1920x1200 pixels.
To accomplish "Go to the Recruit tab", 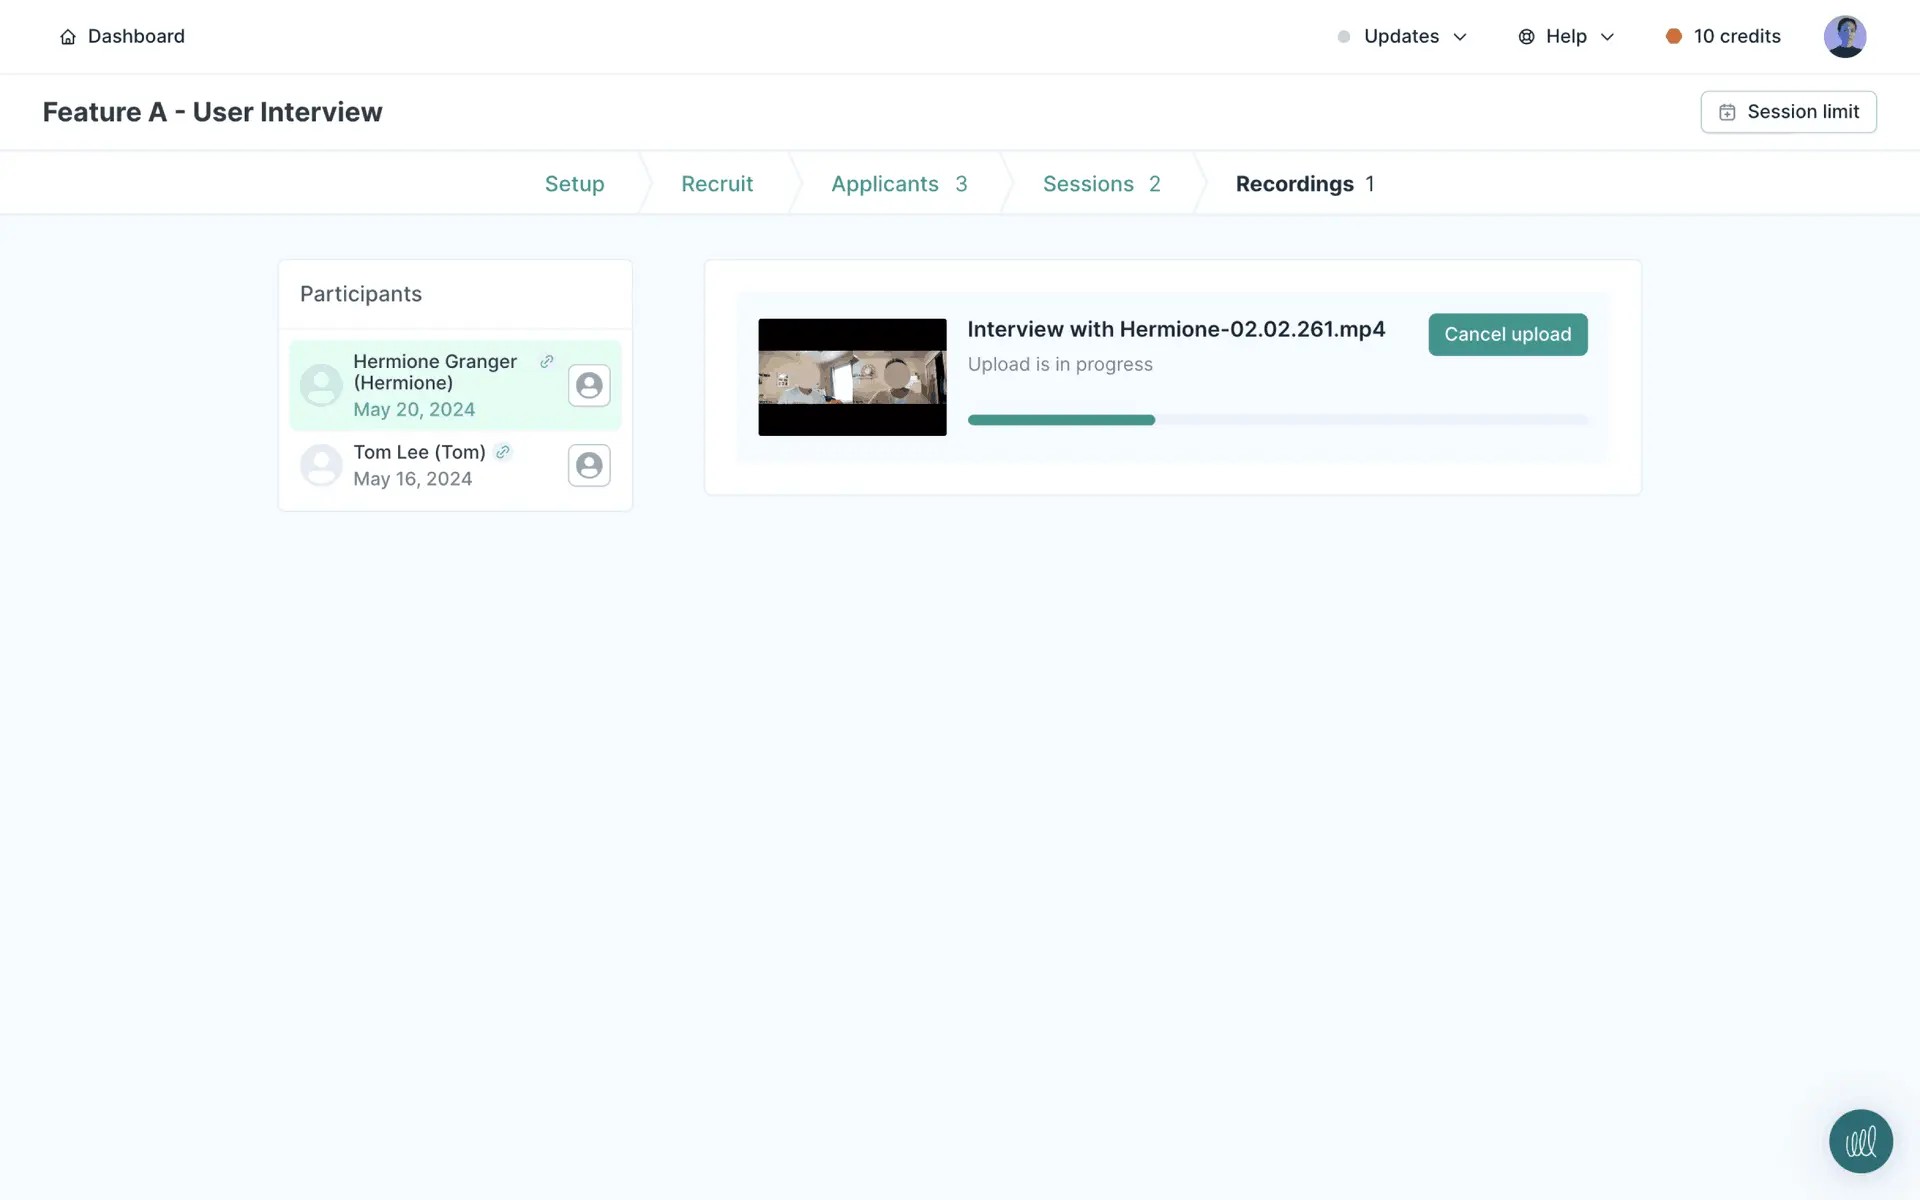I will (717, 184).
